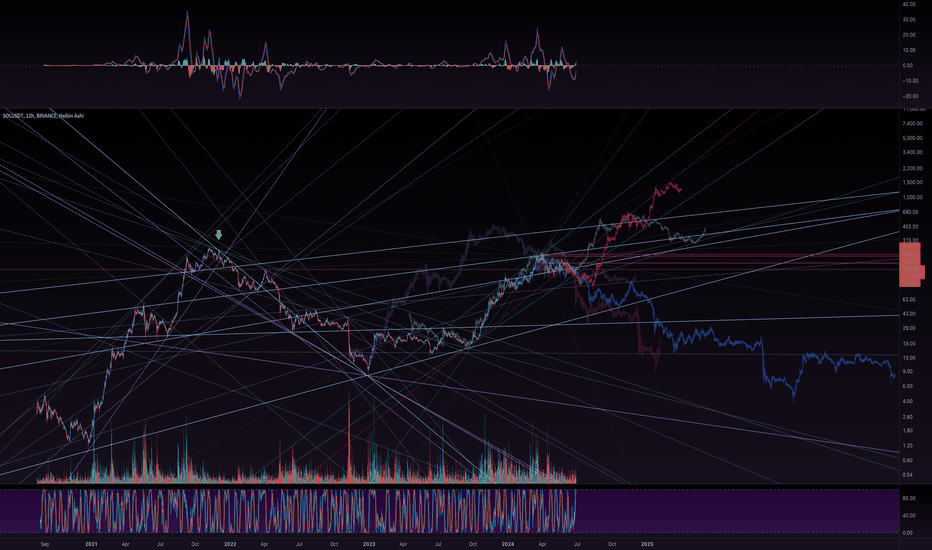This screenshot has width=932, height=550.
Task: Select the teal down-arrow marker on chart
Action: 219,235
